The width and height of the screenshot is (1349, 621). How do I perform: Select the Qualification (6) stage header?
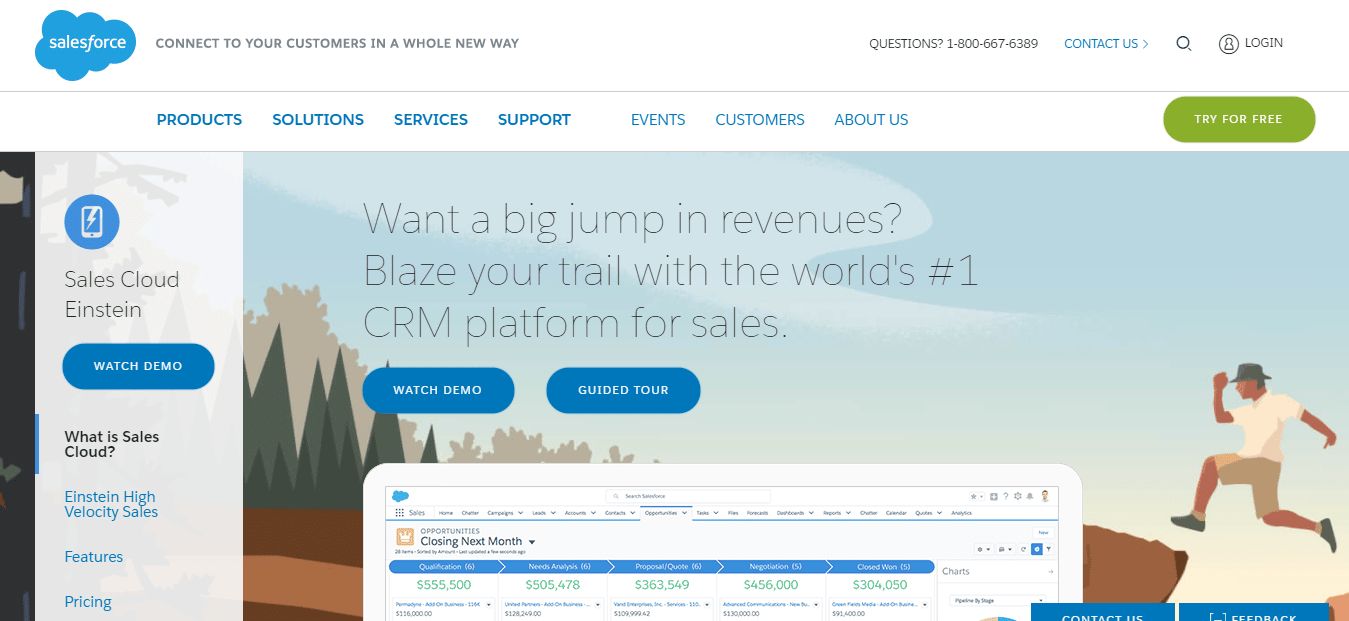(x=447, y=567)
